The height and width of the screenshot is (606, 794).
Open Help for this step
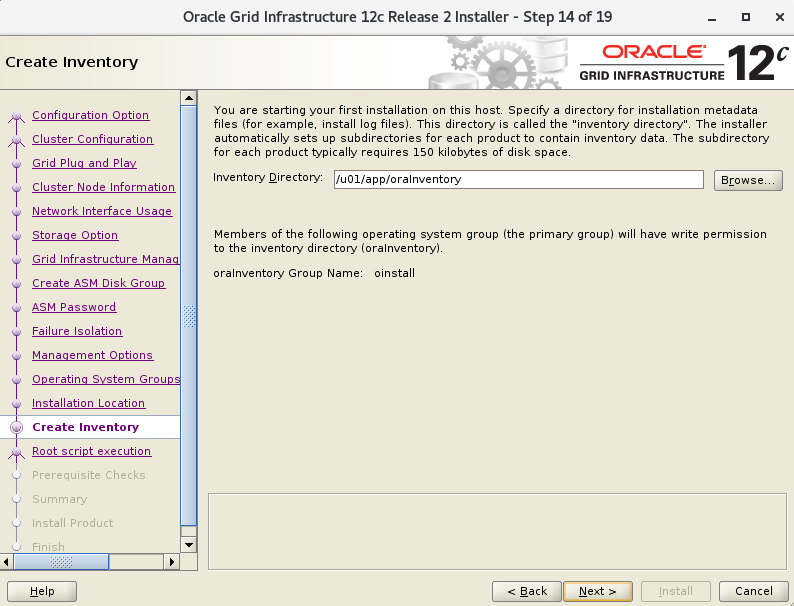42,591
